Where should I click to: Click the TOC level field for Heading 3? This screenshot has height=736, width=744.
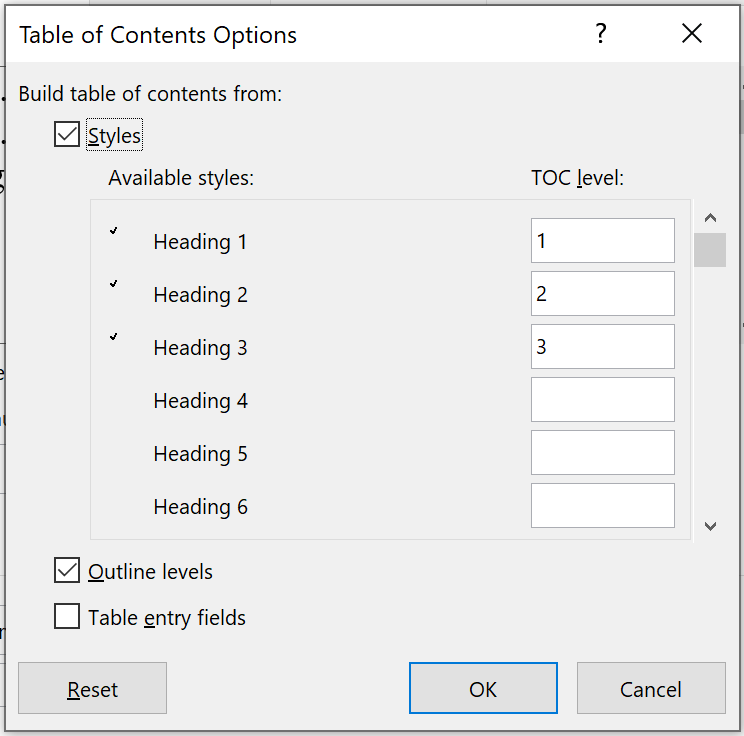(x=603, y=347)
